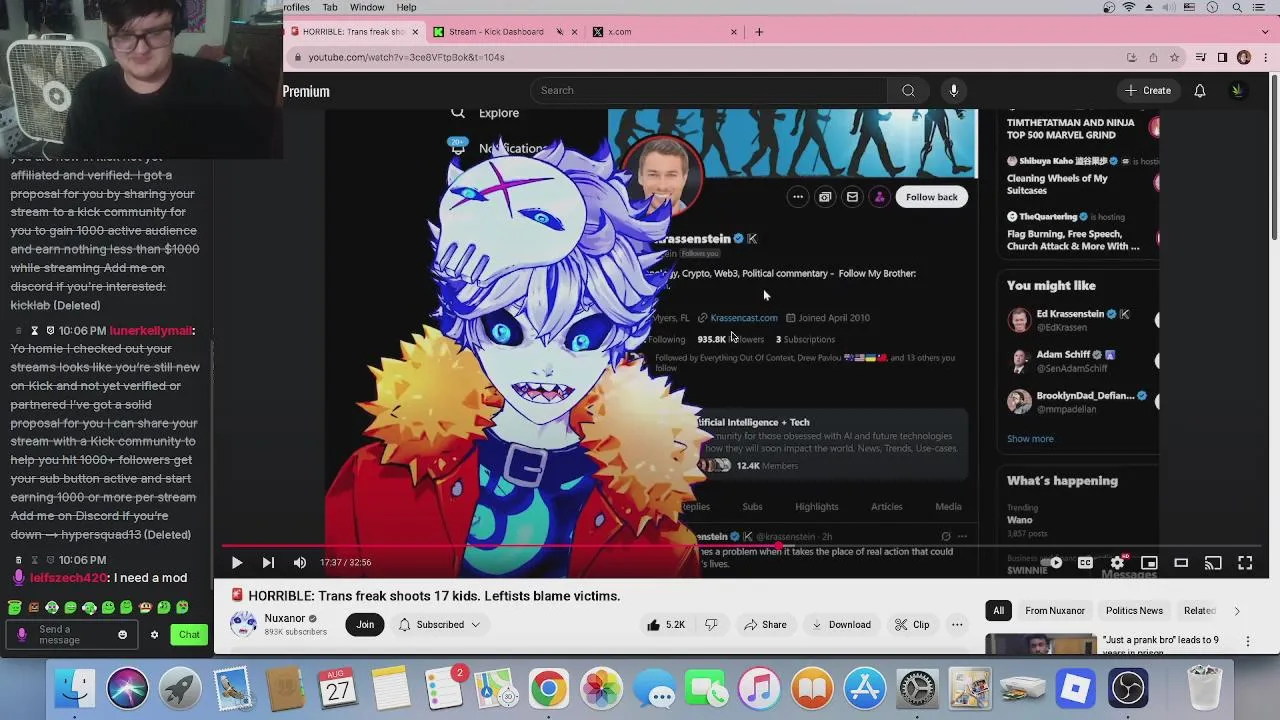This screenshot has height=720, width=1280.
Task: Open App Store from the Dock
Action: [865, 689]
